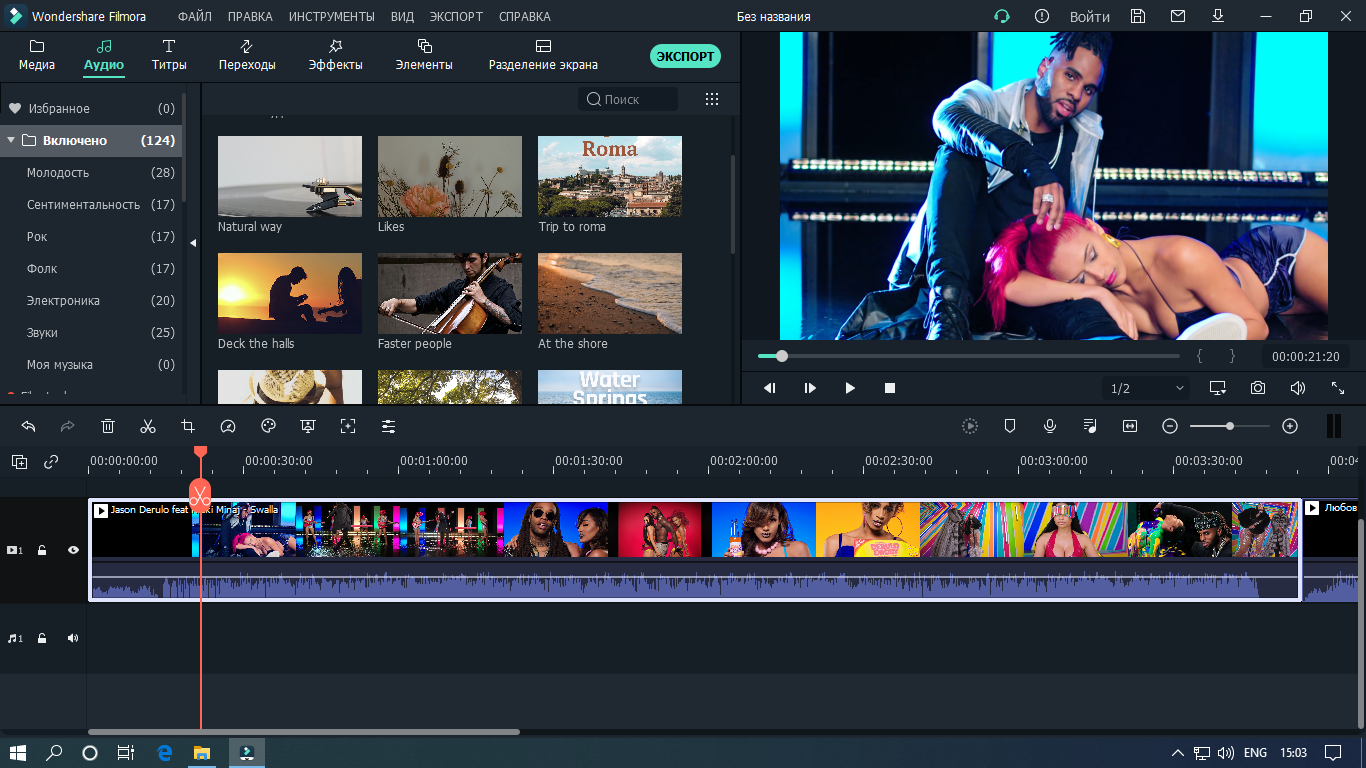Image resolution: width=1366 pixels, height=768 pixels.
Task: Save project with floppy disk icon
Action: tap(1138, 16)
